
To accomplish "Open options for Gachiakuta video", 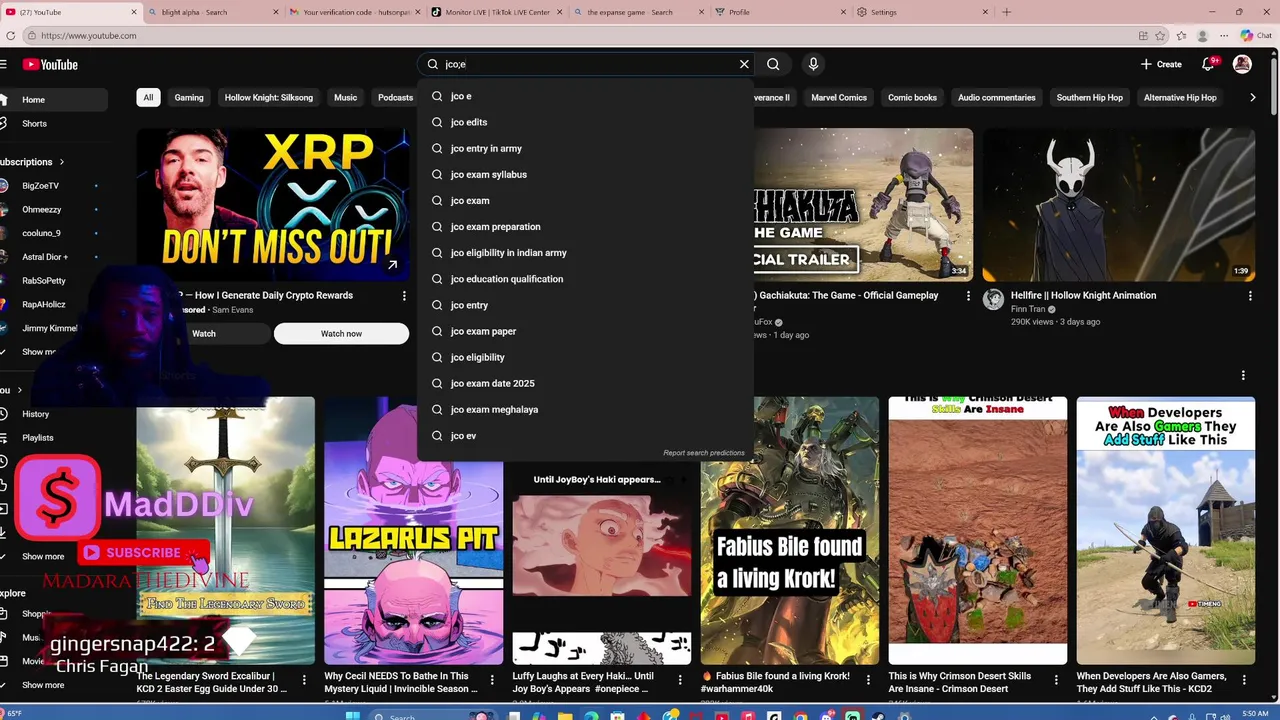I will tap(967, 296).
